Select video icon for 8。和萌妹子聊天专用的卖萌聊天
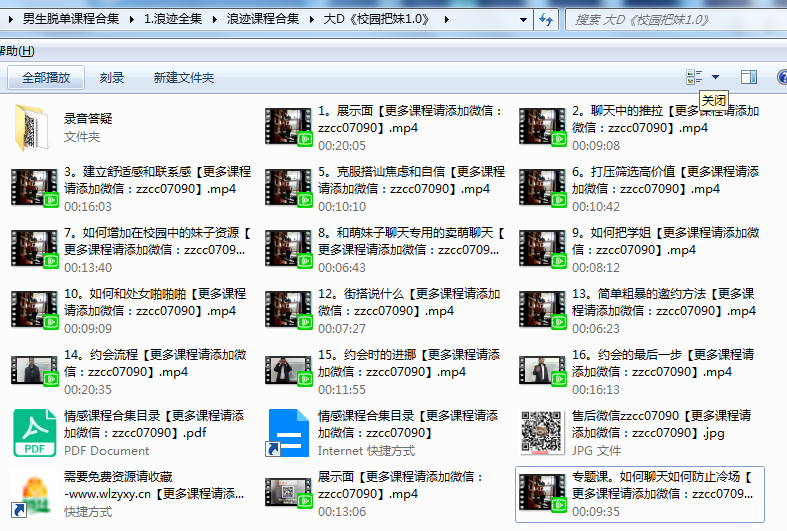 click(288, 248)
